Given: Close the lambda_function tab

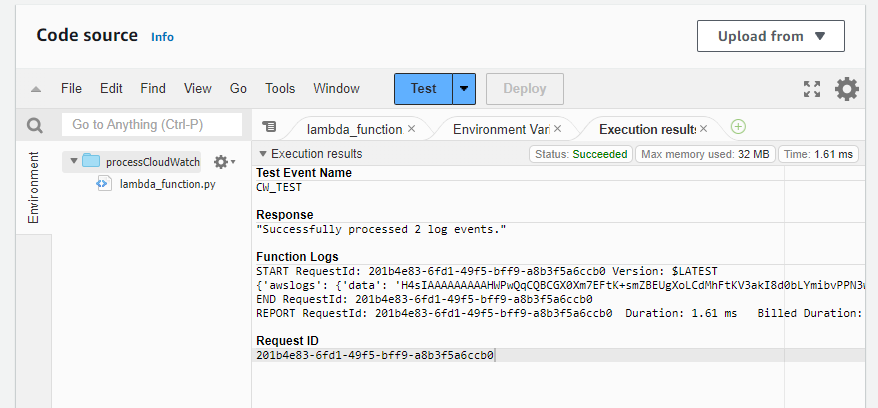Looking at the screenshot, I should (x=411, y=129).
